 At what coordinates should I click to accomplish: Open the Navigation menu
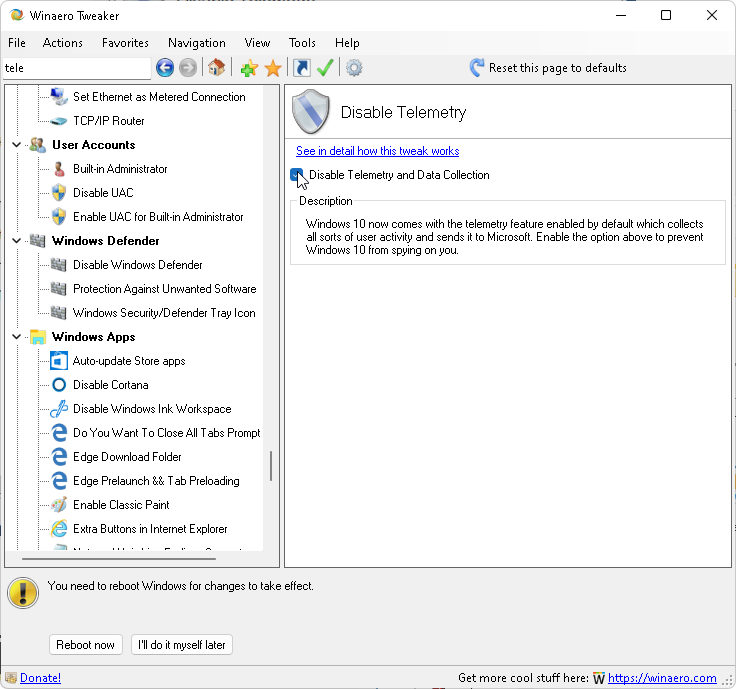(x=197, y=43)
